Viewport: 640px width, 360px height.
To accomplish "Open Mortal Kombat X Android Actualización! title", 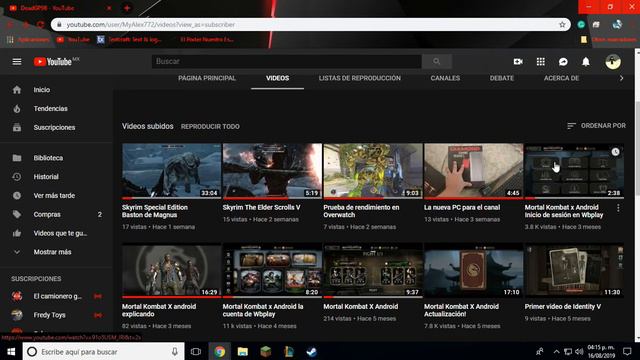I will [461, 310].
